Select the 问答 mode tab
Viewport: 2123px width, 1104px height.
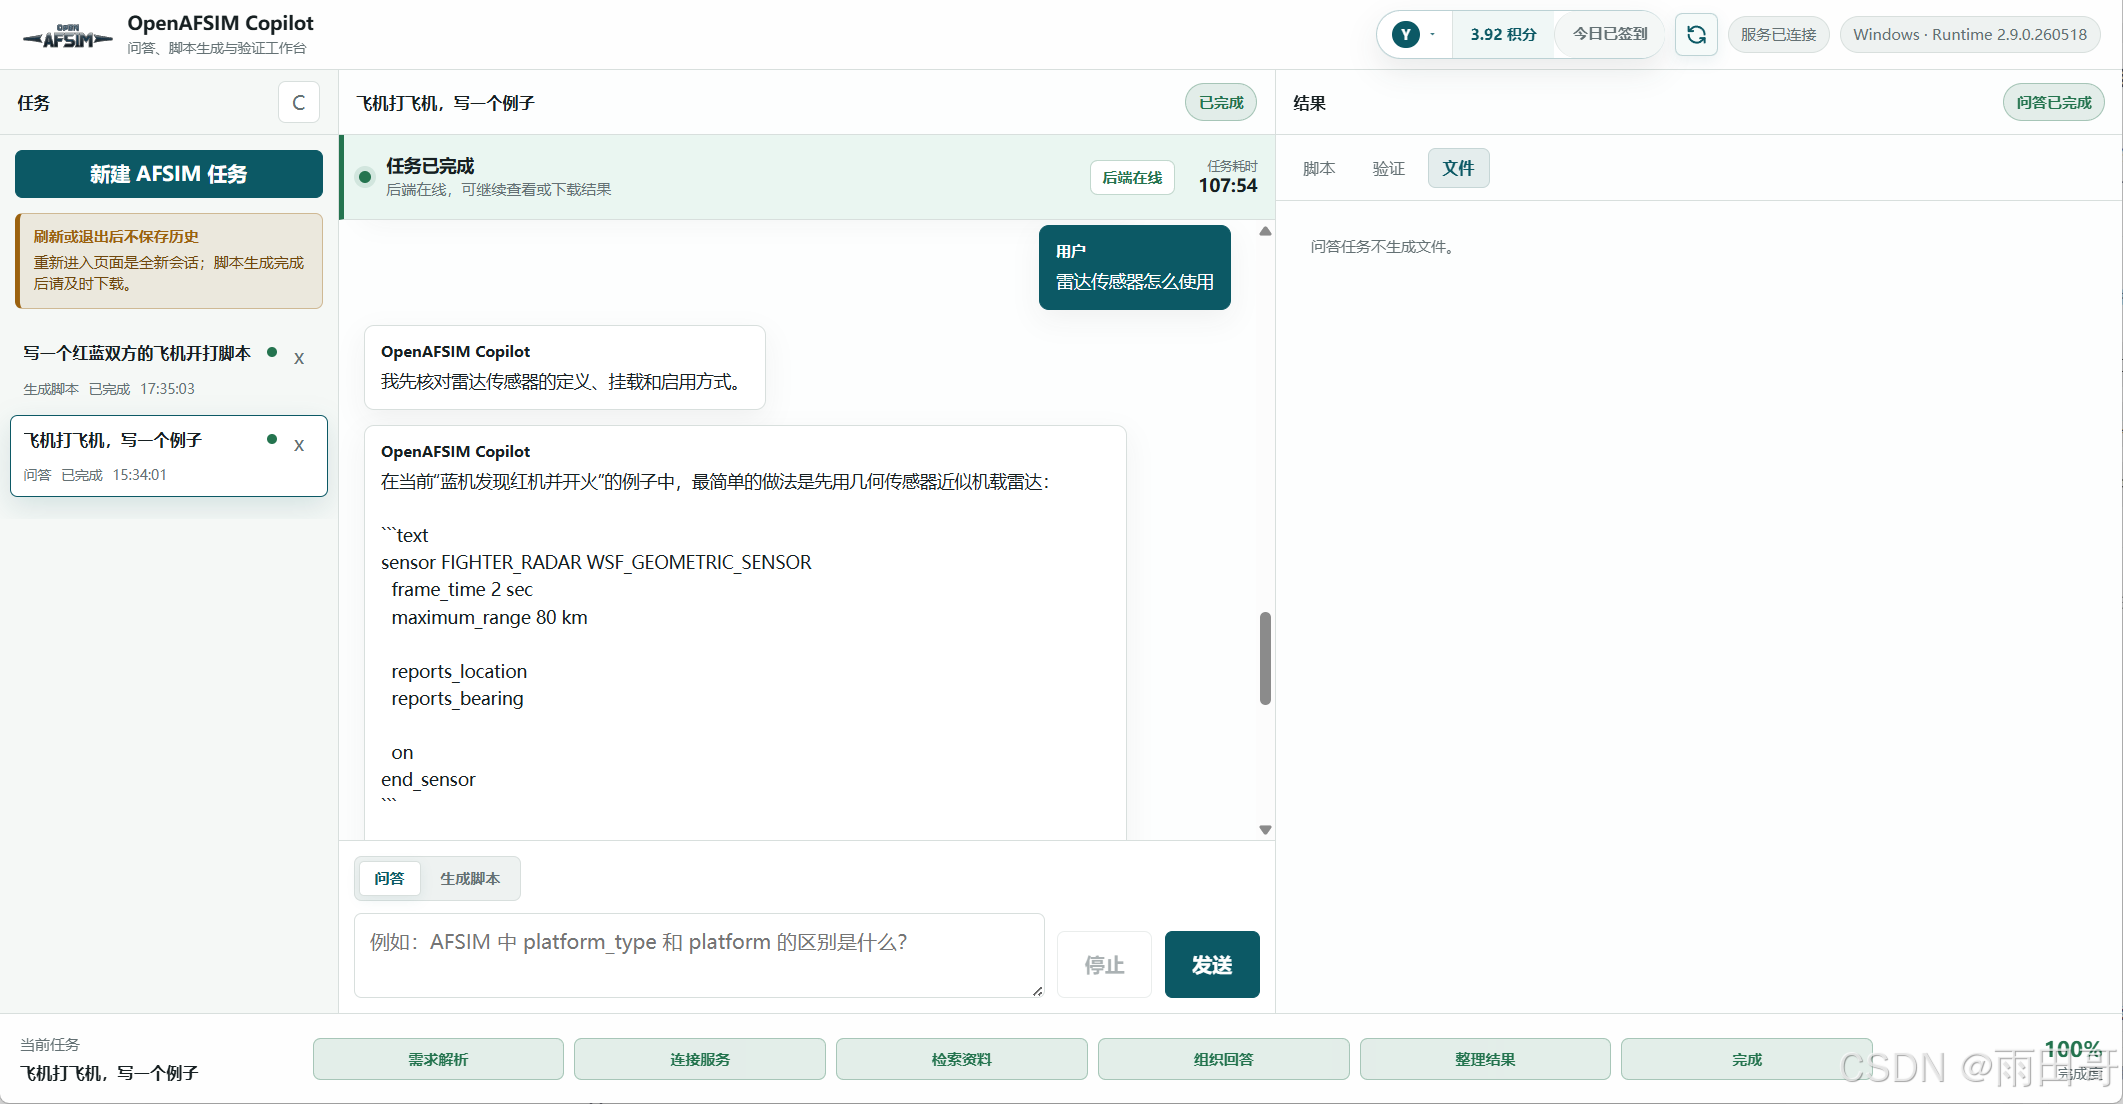point(390,878)
